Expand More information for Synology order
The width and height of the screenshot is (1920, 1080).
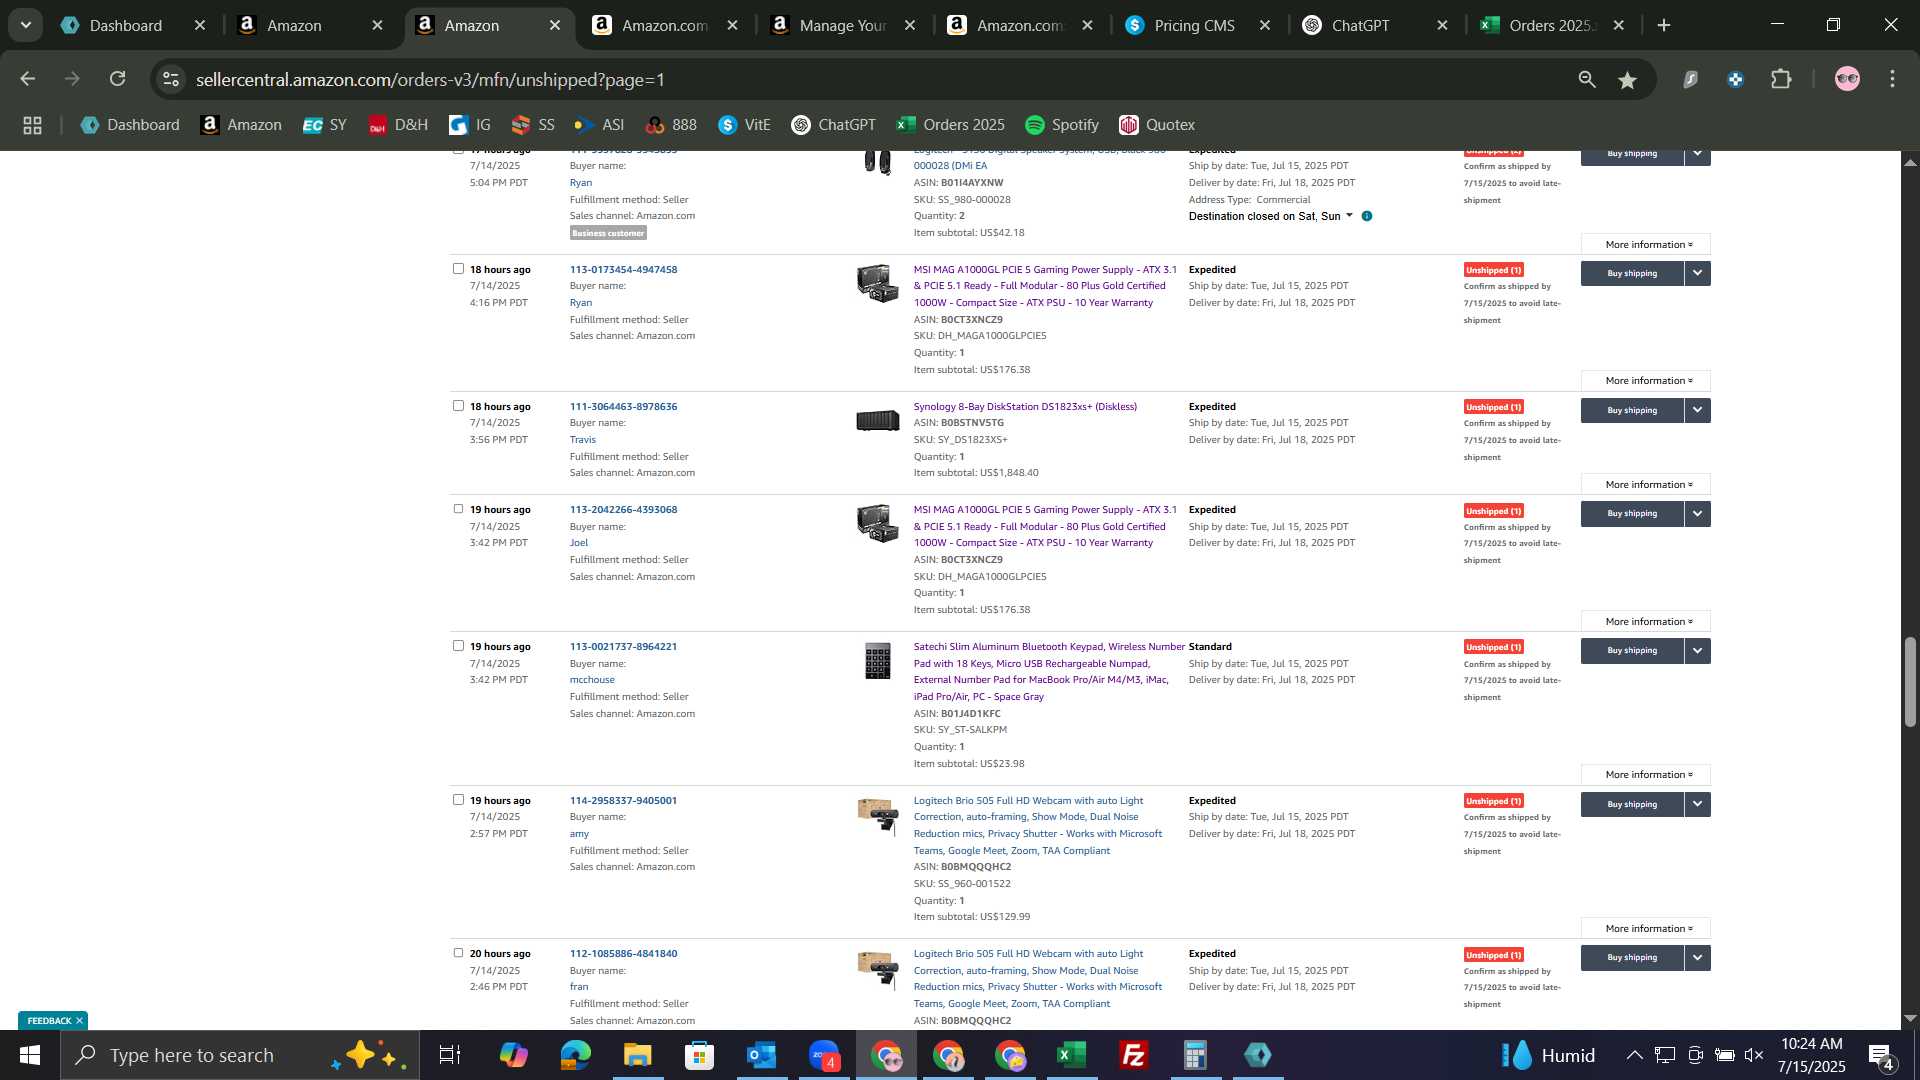[1646, 485]
